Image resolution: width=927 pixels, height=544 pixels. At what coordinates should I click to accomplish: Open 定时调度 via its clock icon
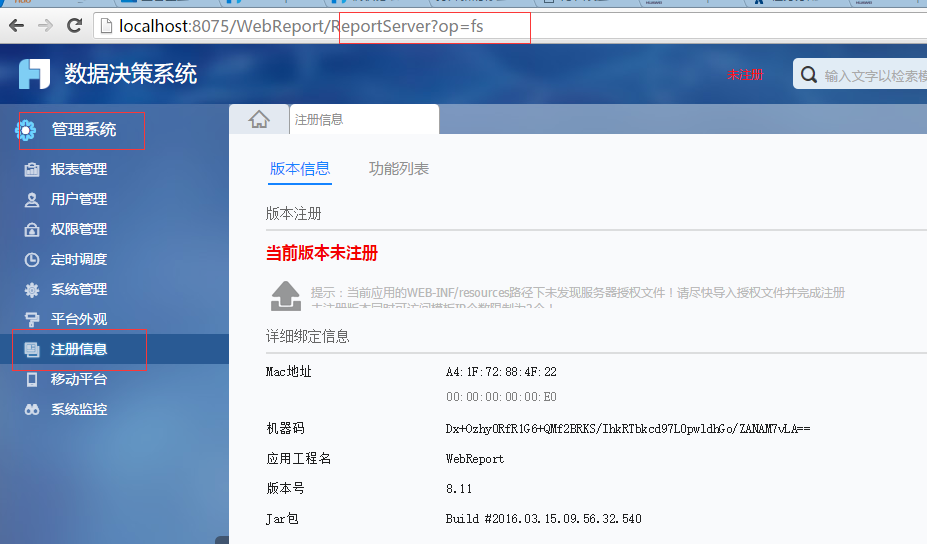(32, 260)
